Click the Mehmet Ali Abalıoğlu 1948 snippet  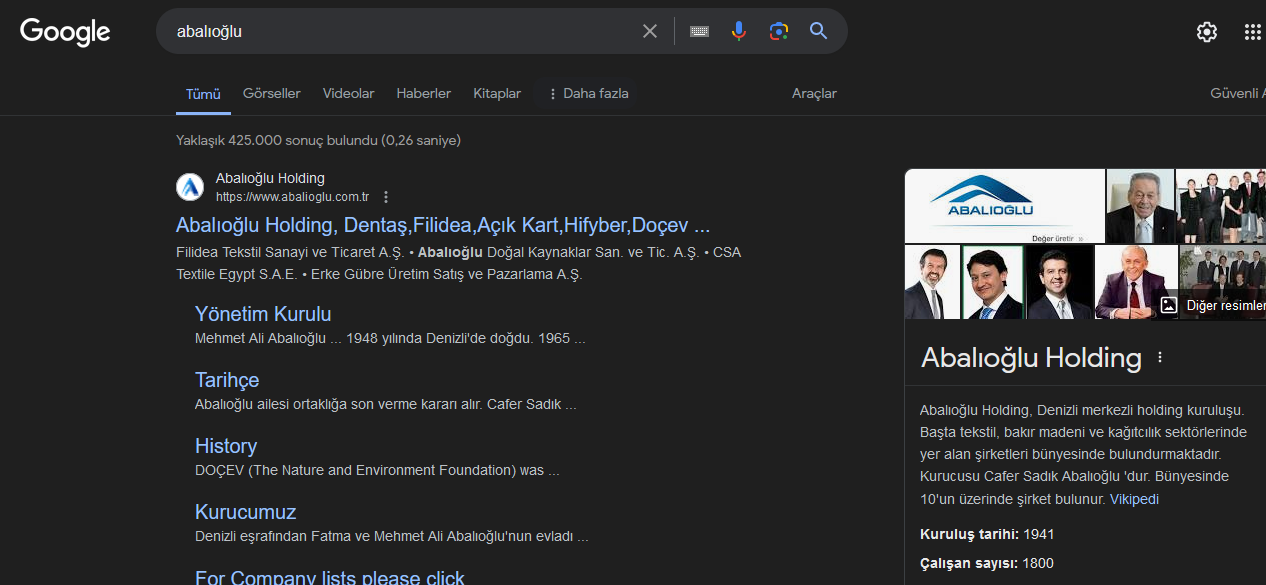click(390, 338)
